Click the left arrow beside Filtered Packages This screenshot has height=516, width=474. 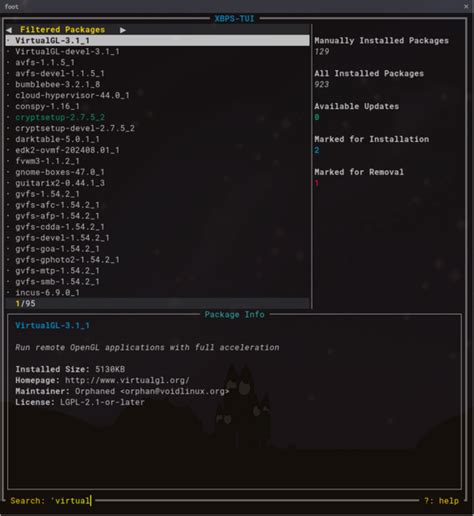(x=9, y=30)
